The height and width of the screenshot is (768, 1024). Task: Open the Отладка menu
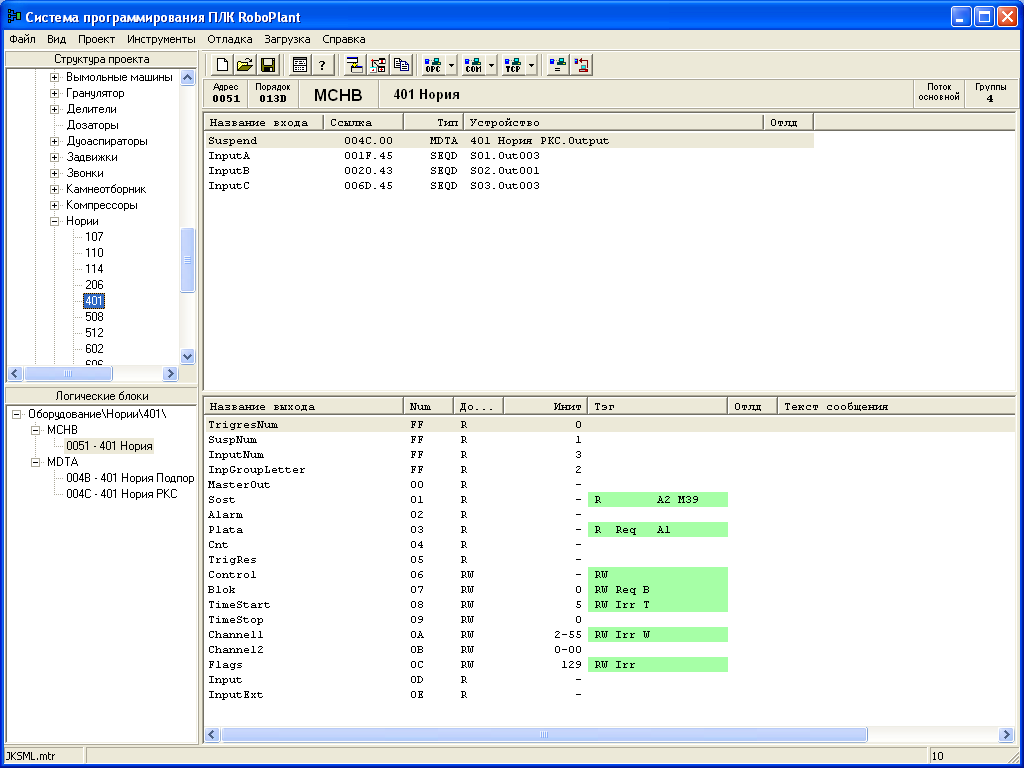pyautogui.click(x=229, y=39)
